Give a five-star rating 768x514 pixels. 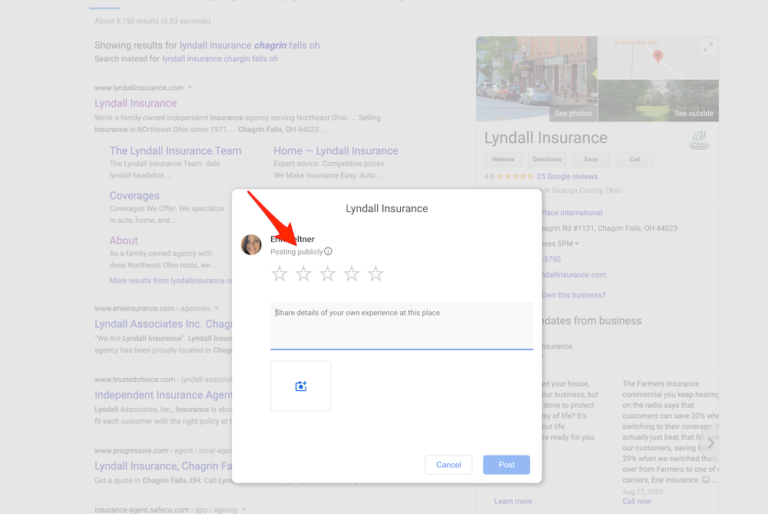click(375, 274)
